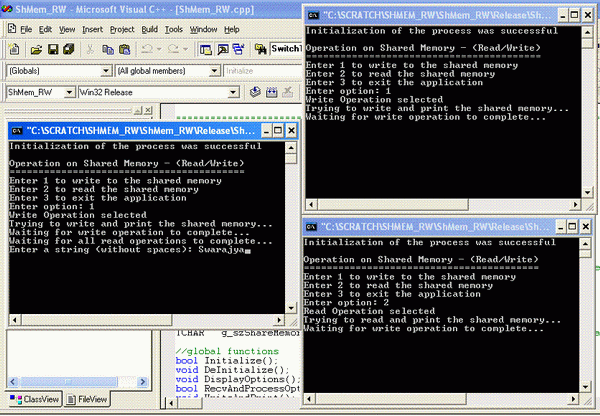Switch to the ClassView tab
600x416 pixels.
34,399
